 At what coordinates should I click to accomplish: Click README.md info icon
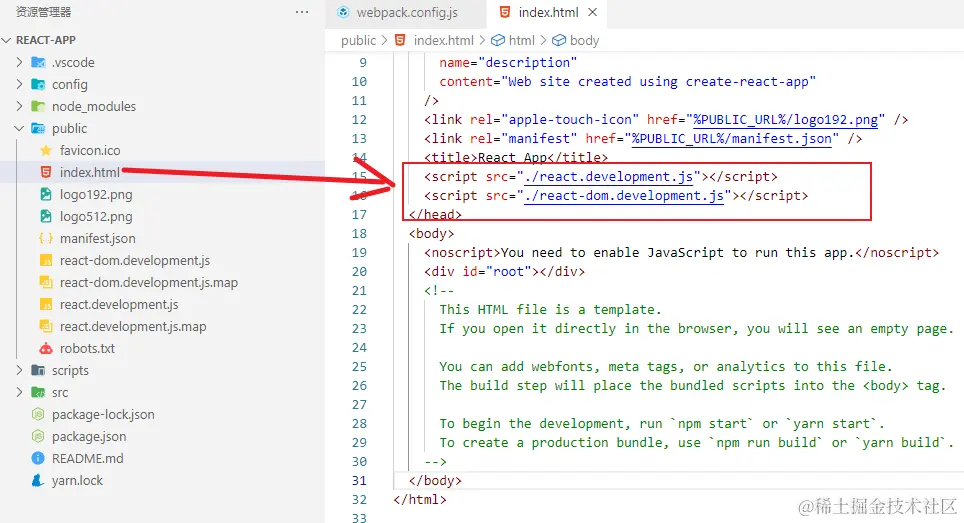tap(38, 458)
